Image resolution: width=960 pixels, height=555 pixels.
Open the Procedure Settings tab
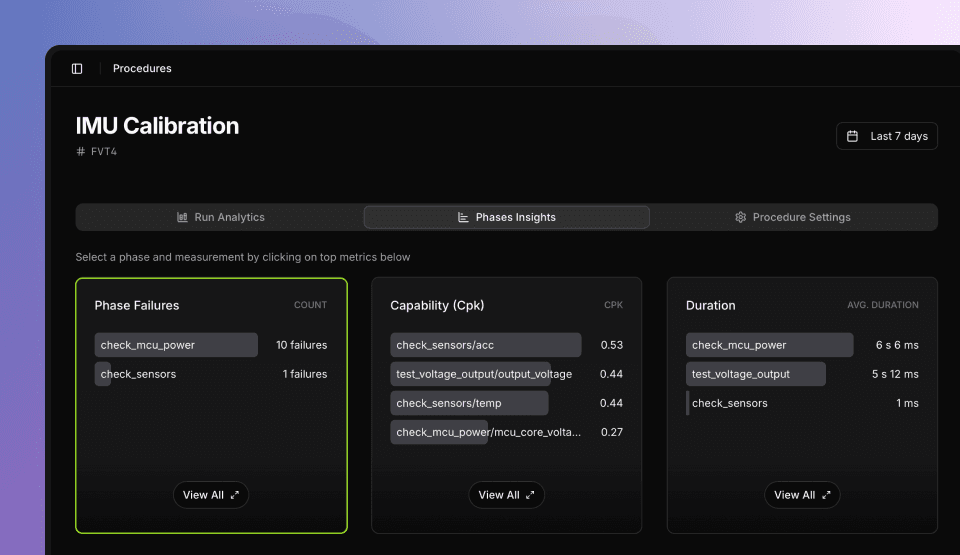[x=793, y=217]
